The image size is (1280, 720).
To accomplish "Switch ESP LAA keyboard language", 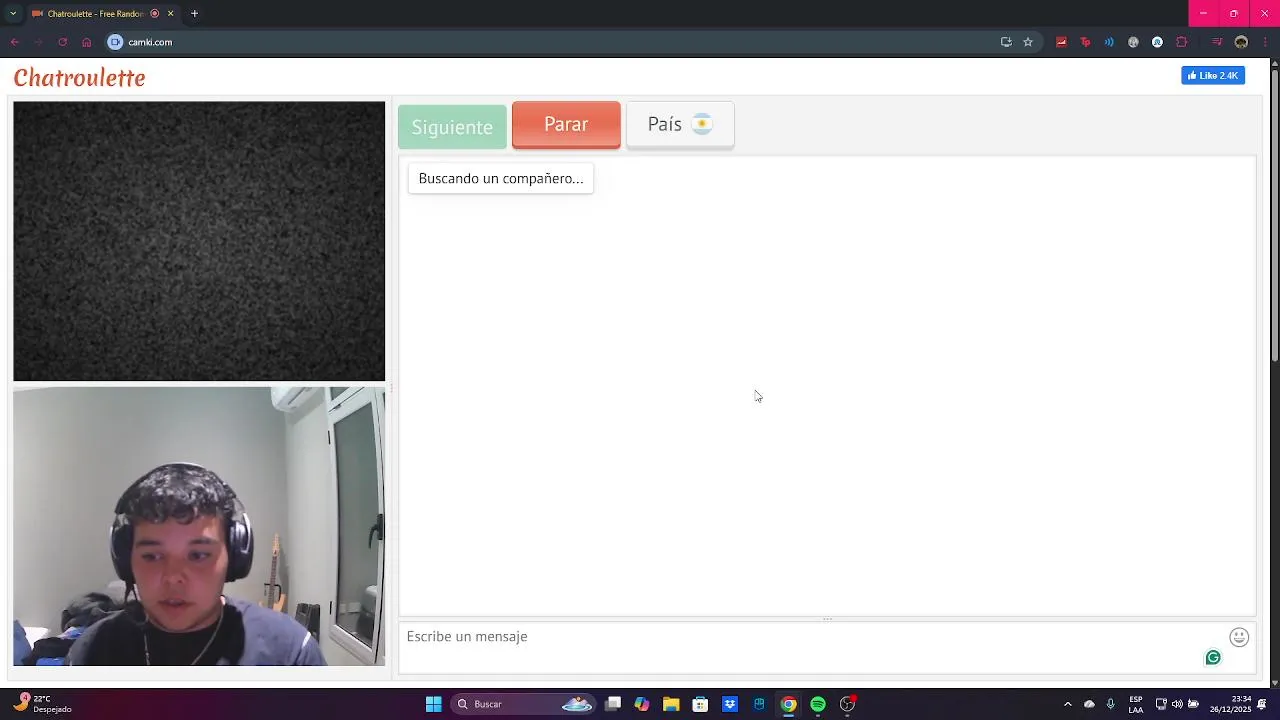I will click(1136, 704).
